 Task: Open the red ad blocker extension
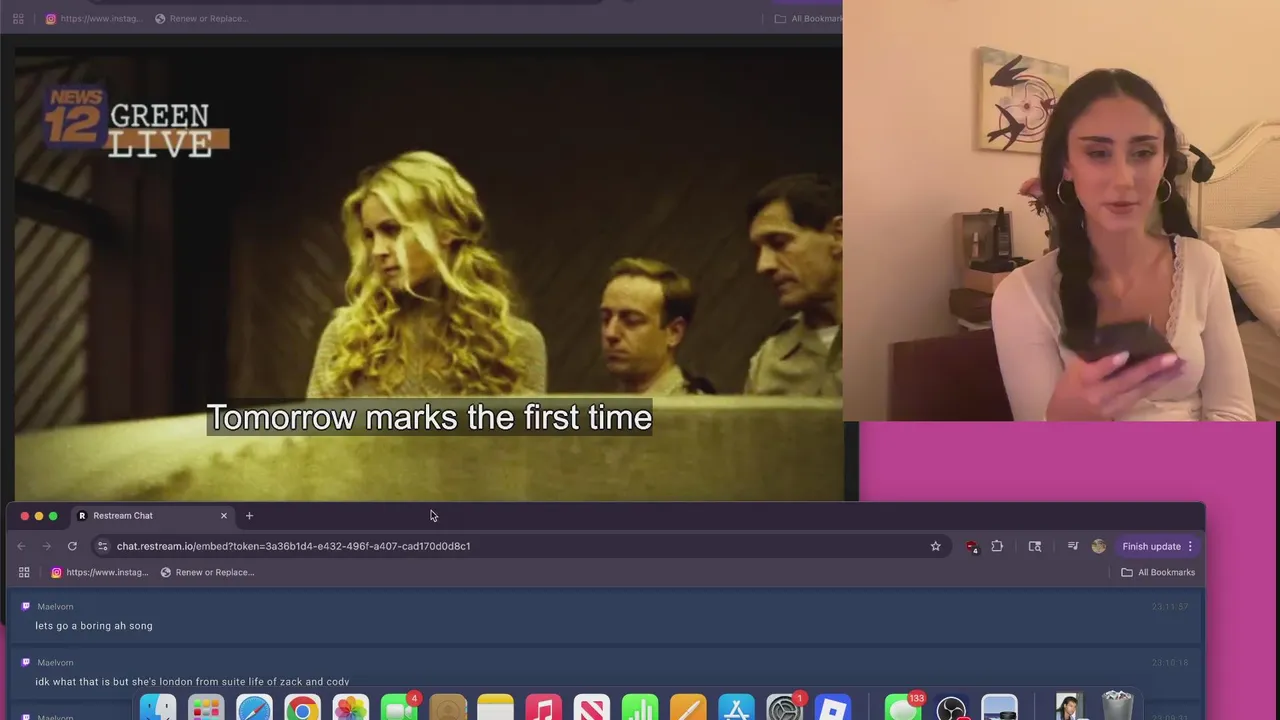click(971, 546)
